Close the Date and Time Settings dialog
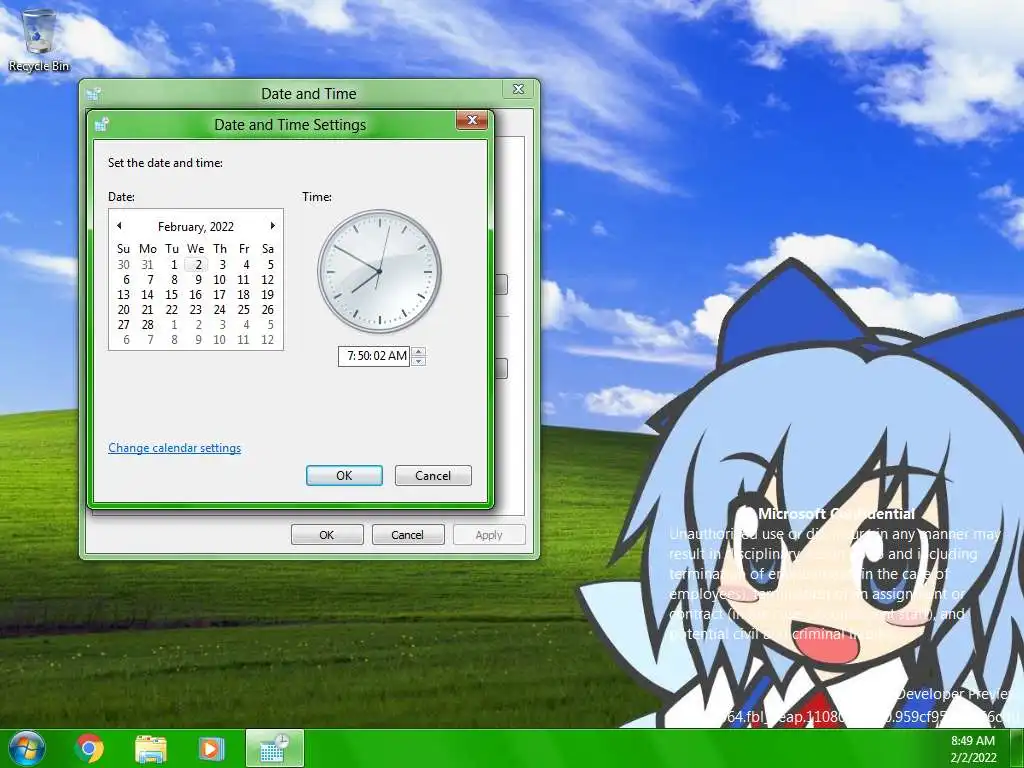 click(472, 120)
